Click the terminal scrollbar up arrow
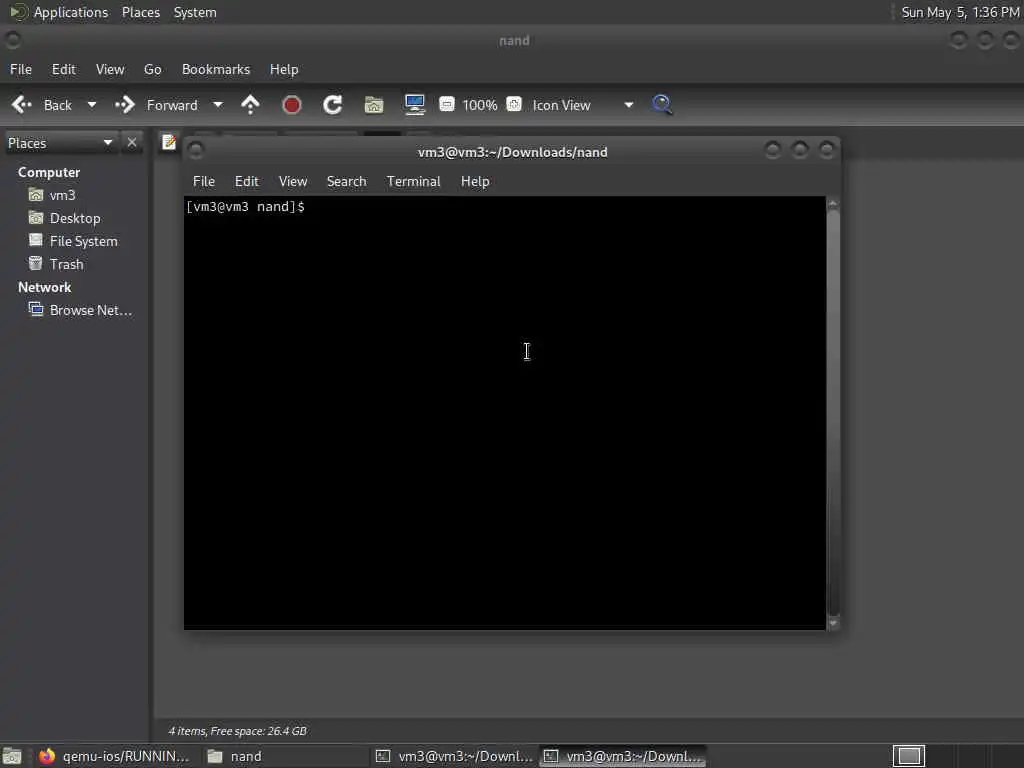This screenshot has width=1024, height=768. tap(833, 204)
